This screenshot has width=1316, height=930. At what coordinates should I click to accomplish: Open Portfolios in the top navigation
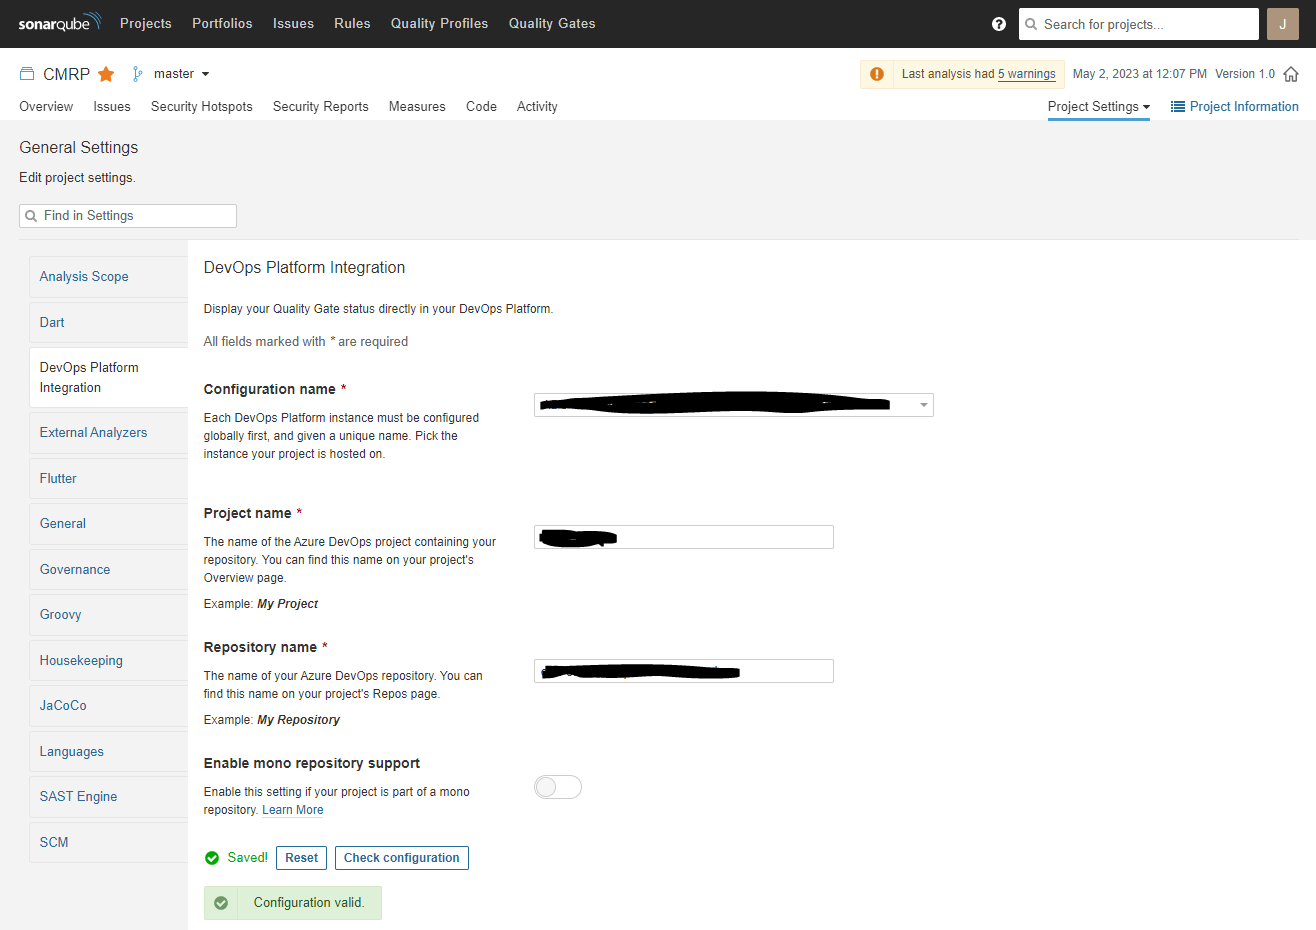point(222,23)
